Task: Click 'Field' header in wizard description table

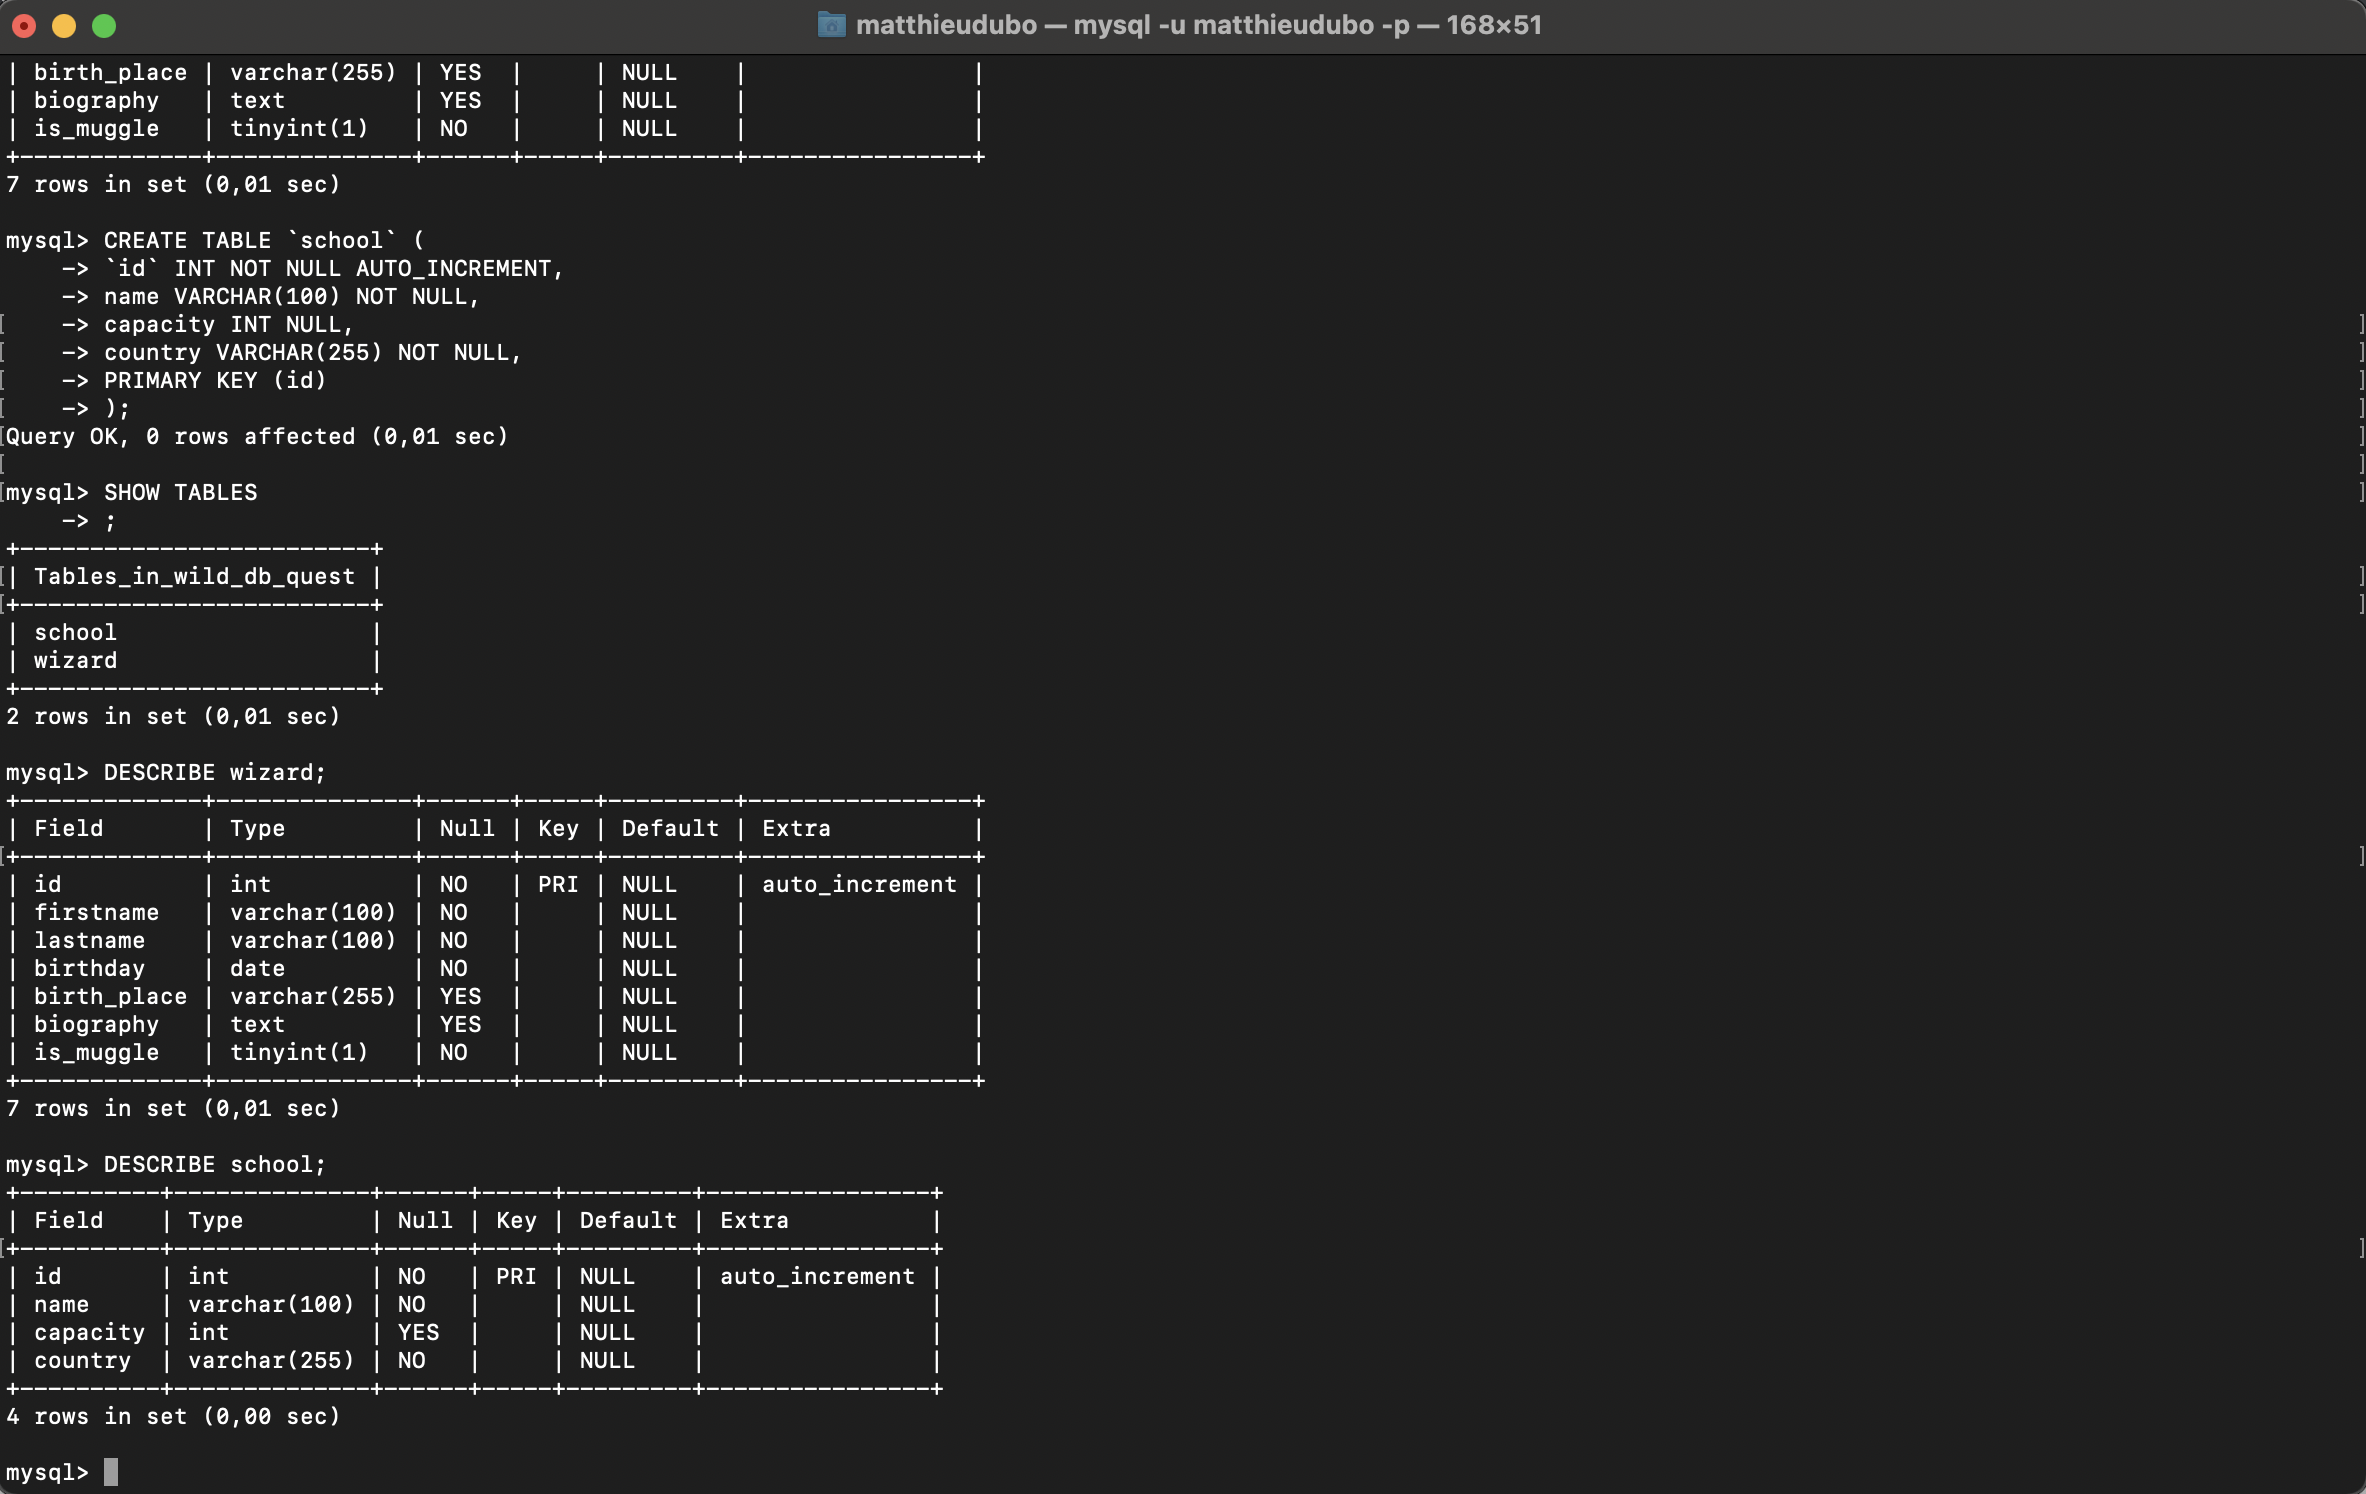Action: click(x=68, y=829)
